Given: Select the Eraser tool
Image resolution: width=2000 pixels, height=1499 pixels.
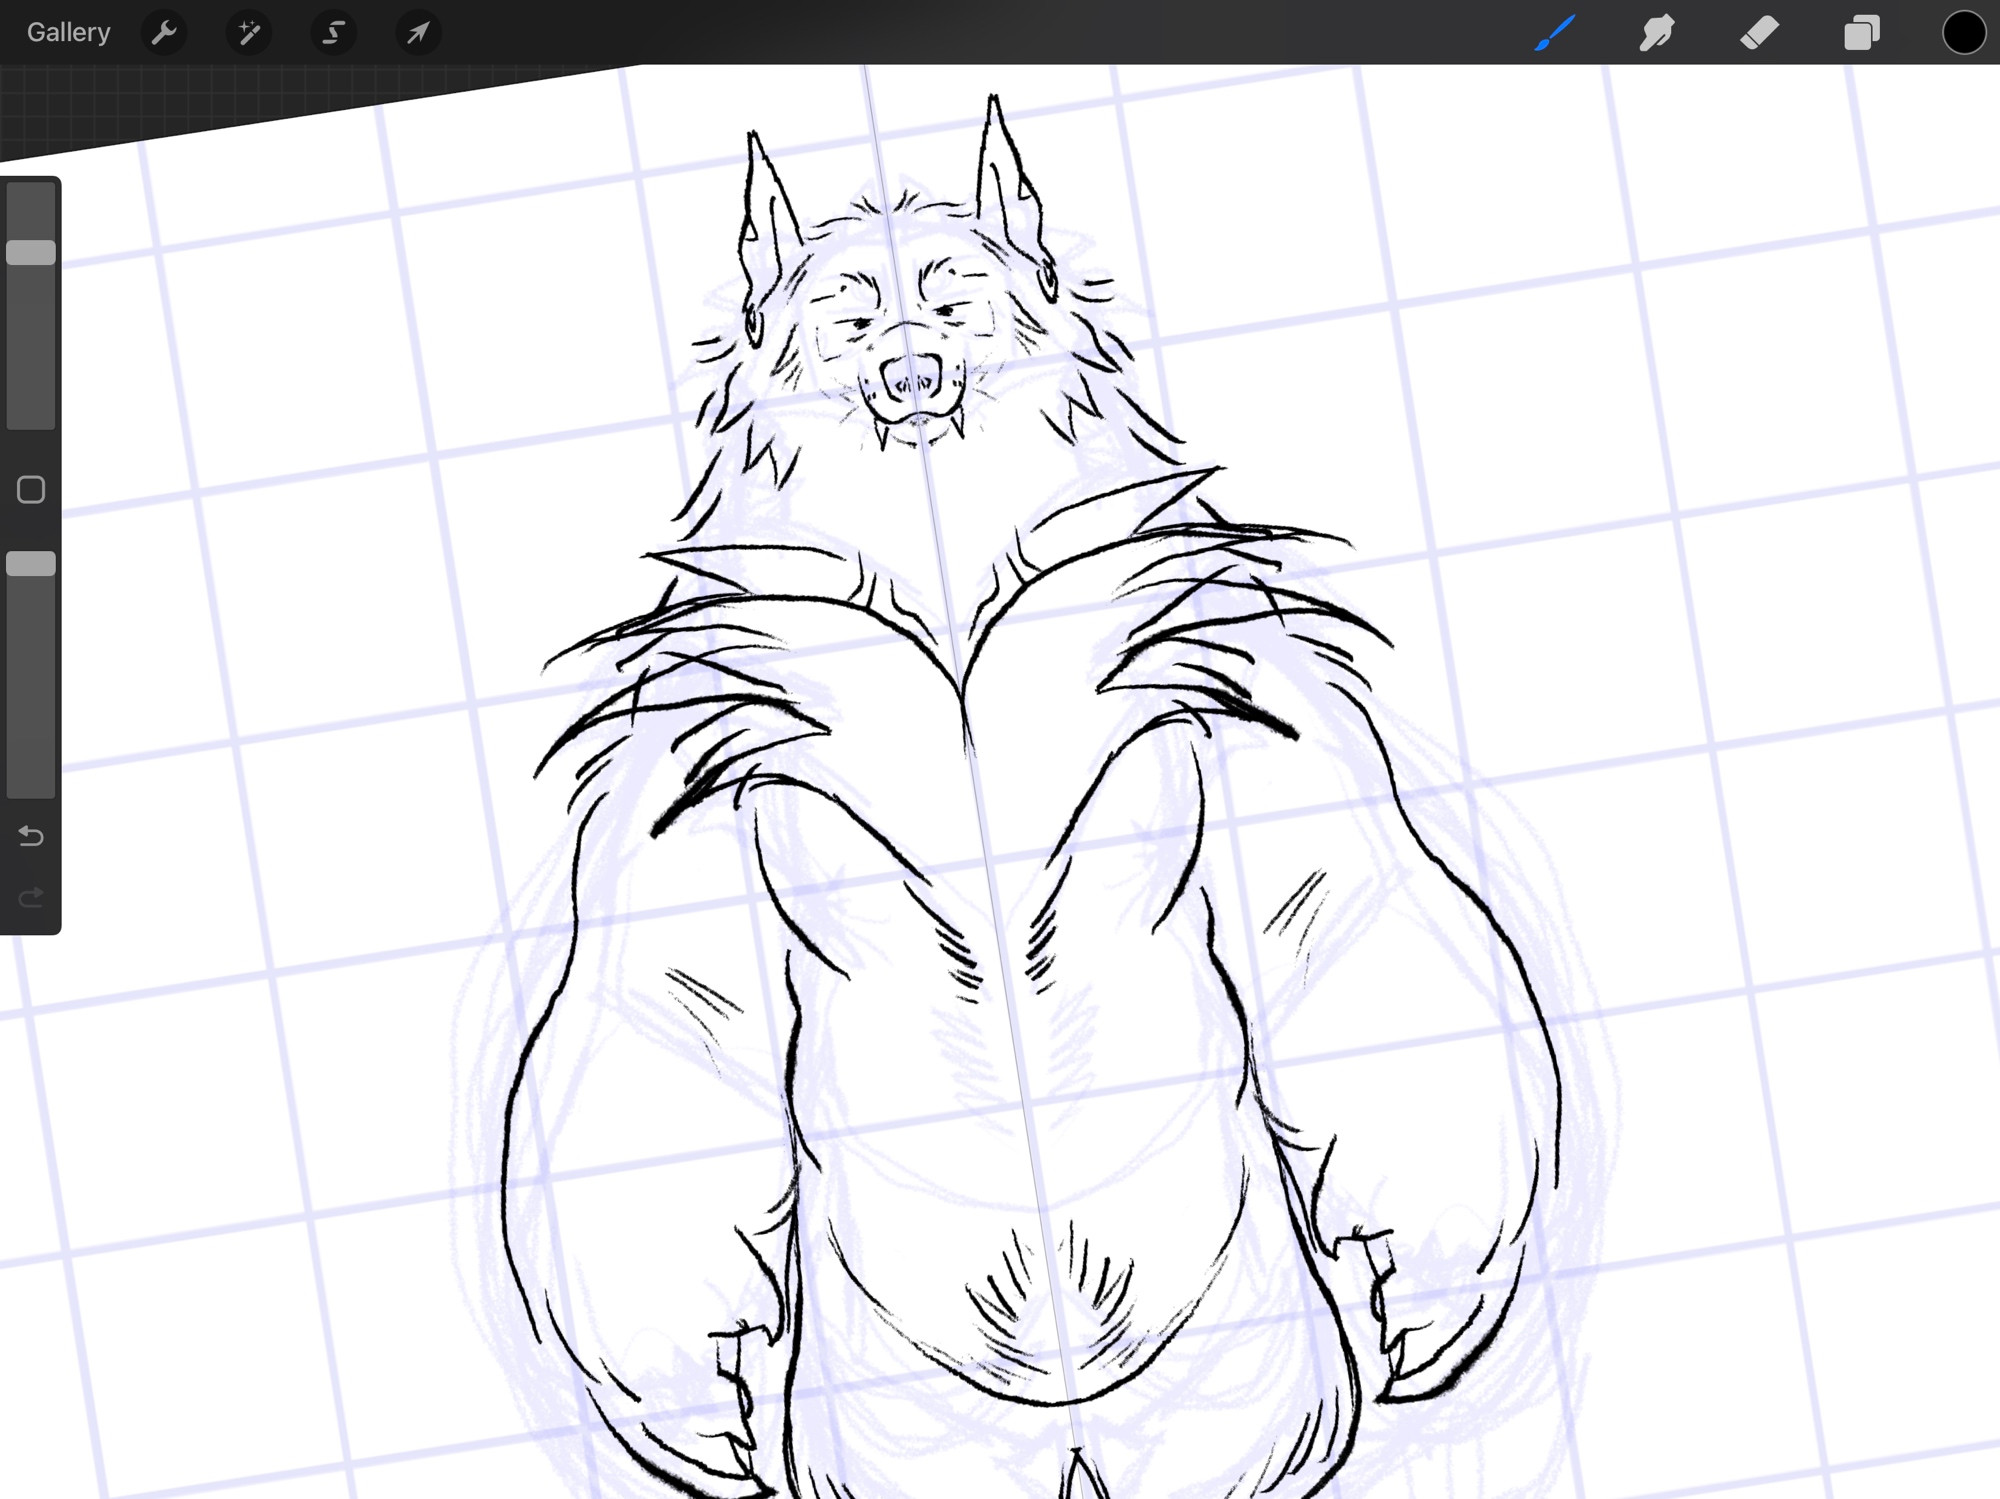Looking at the screenshot, I should [x=1759, y=33].
